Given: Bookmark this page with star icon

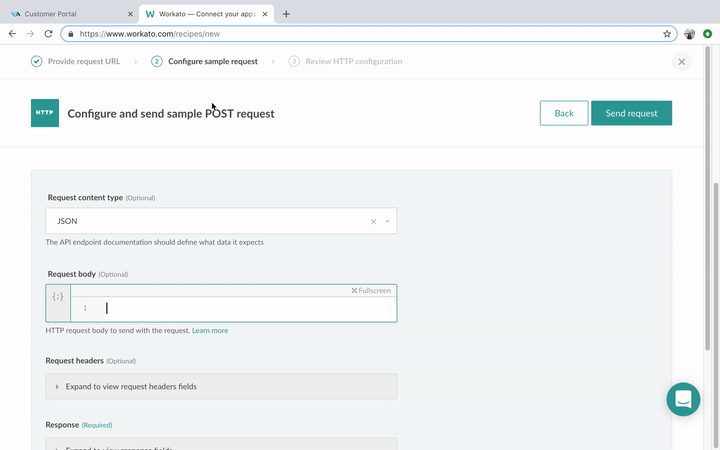Looking at the screenshot, I should [x=667, y=34].
